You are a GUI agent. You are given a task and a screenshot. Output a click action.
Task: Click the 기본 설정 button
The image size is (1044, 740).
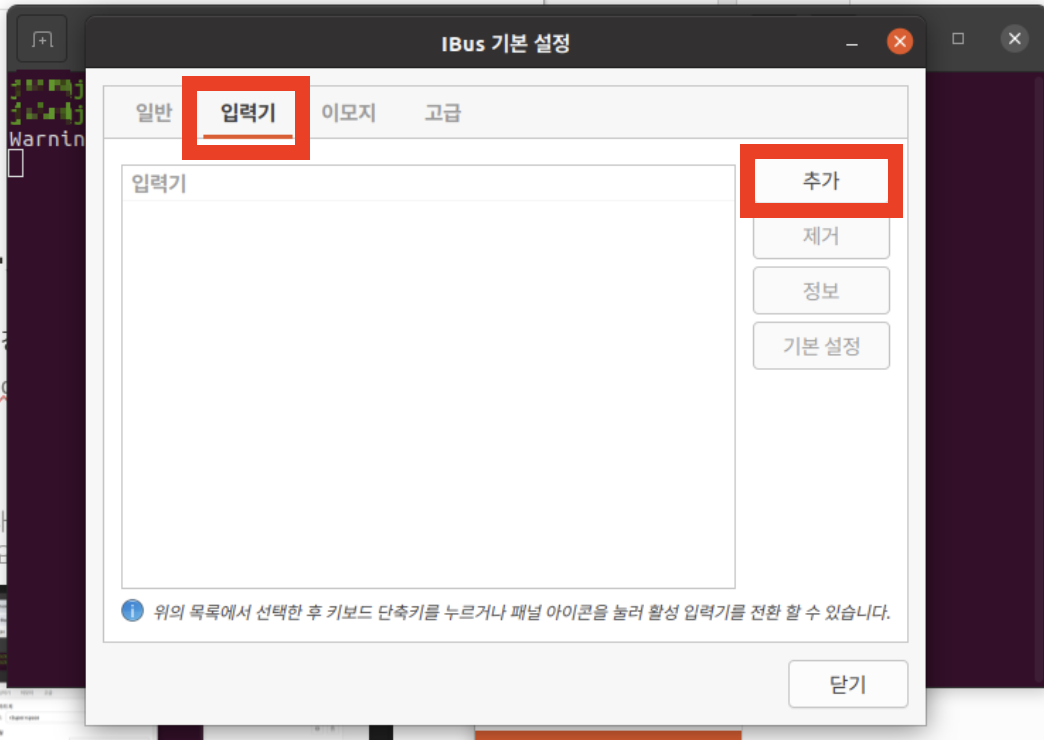[821, 346]
